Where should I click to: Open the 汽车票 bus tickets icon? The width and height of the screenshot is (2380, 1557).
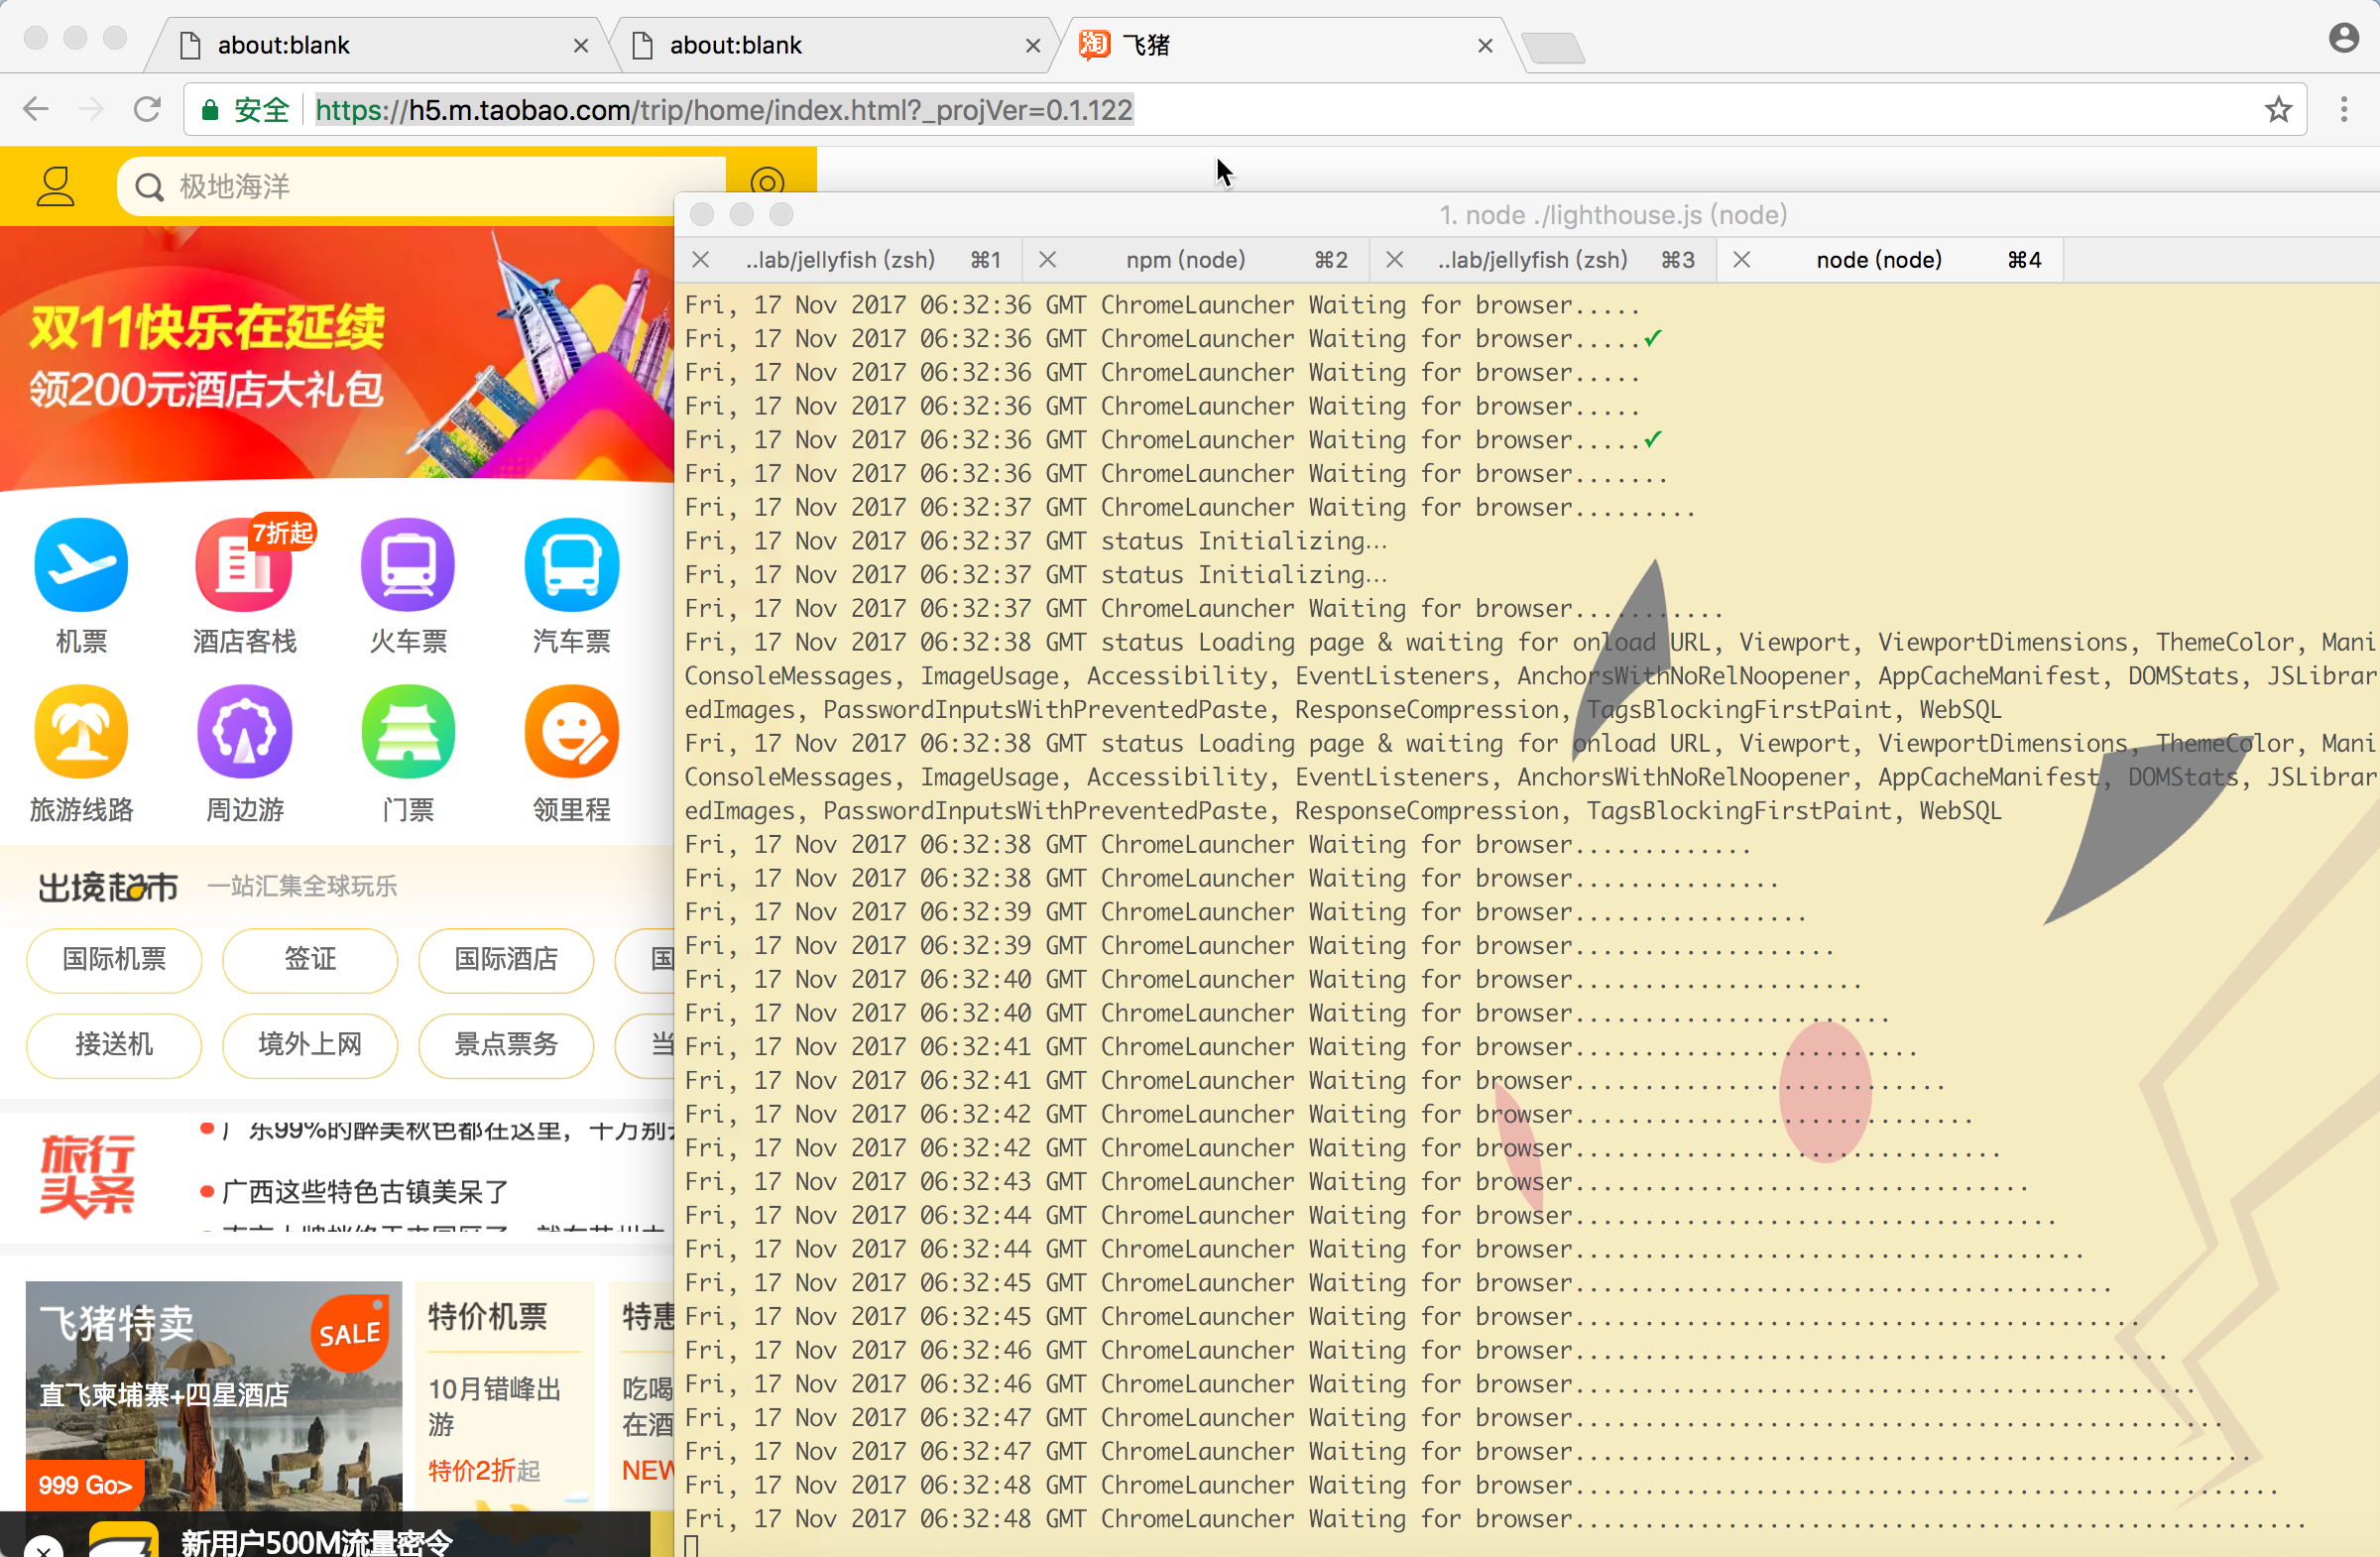[572, 565]
